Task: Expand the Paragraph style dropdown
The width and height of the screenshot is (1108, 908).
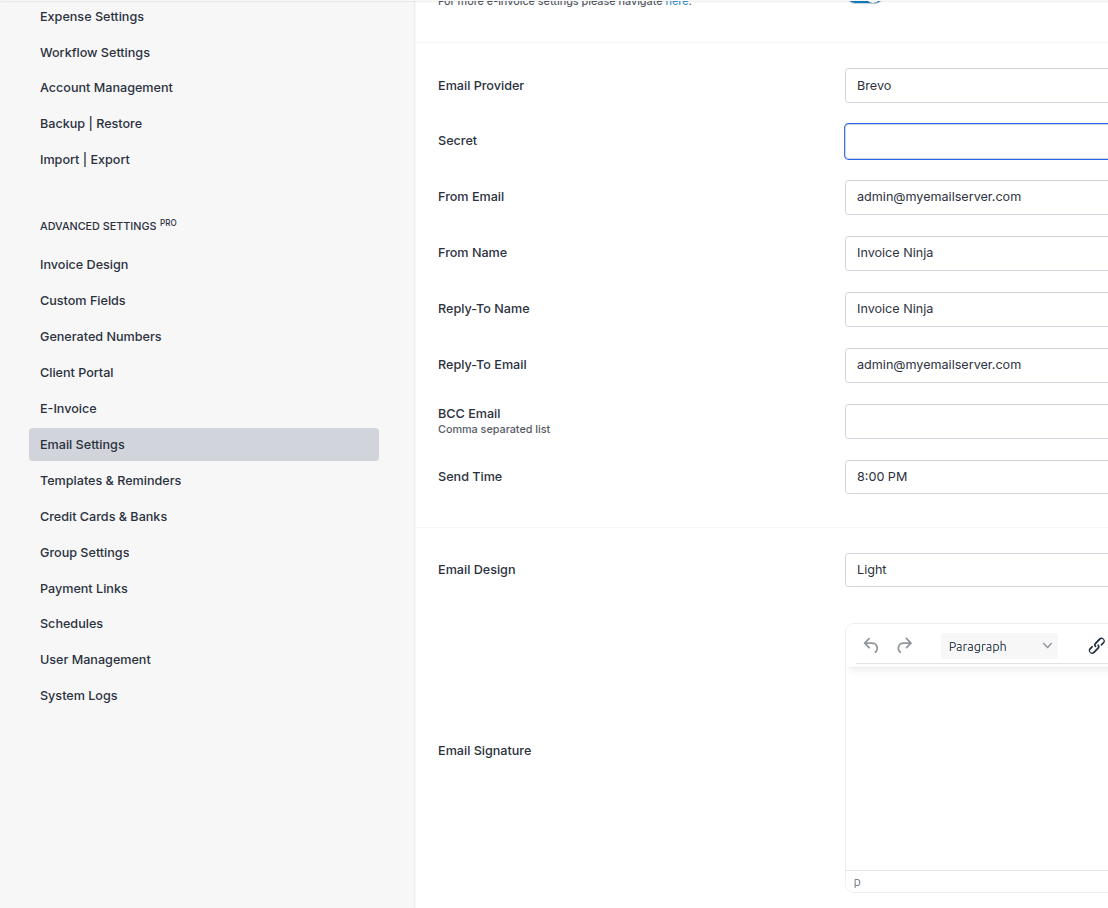Action: tap(998, 646)
